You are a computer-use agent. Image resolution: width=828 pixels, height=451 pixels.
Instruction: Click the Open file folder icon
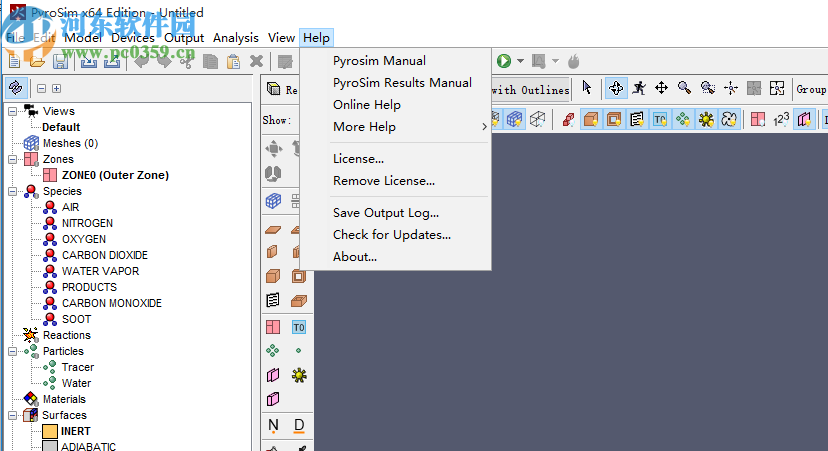click(37, 61)
